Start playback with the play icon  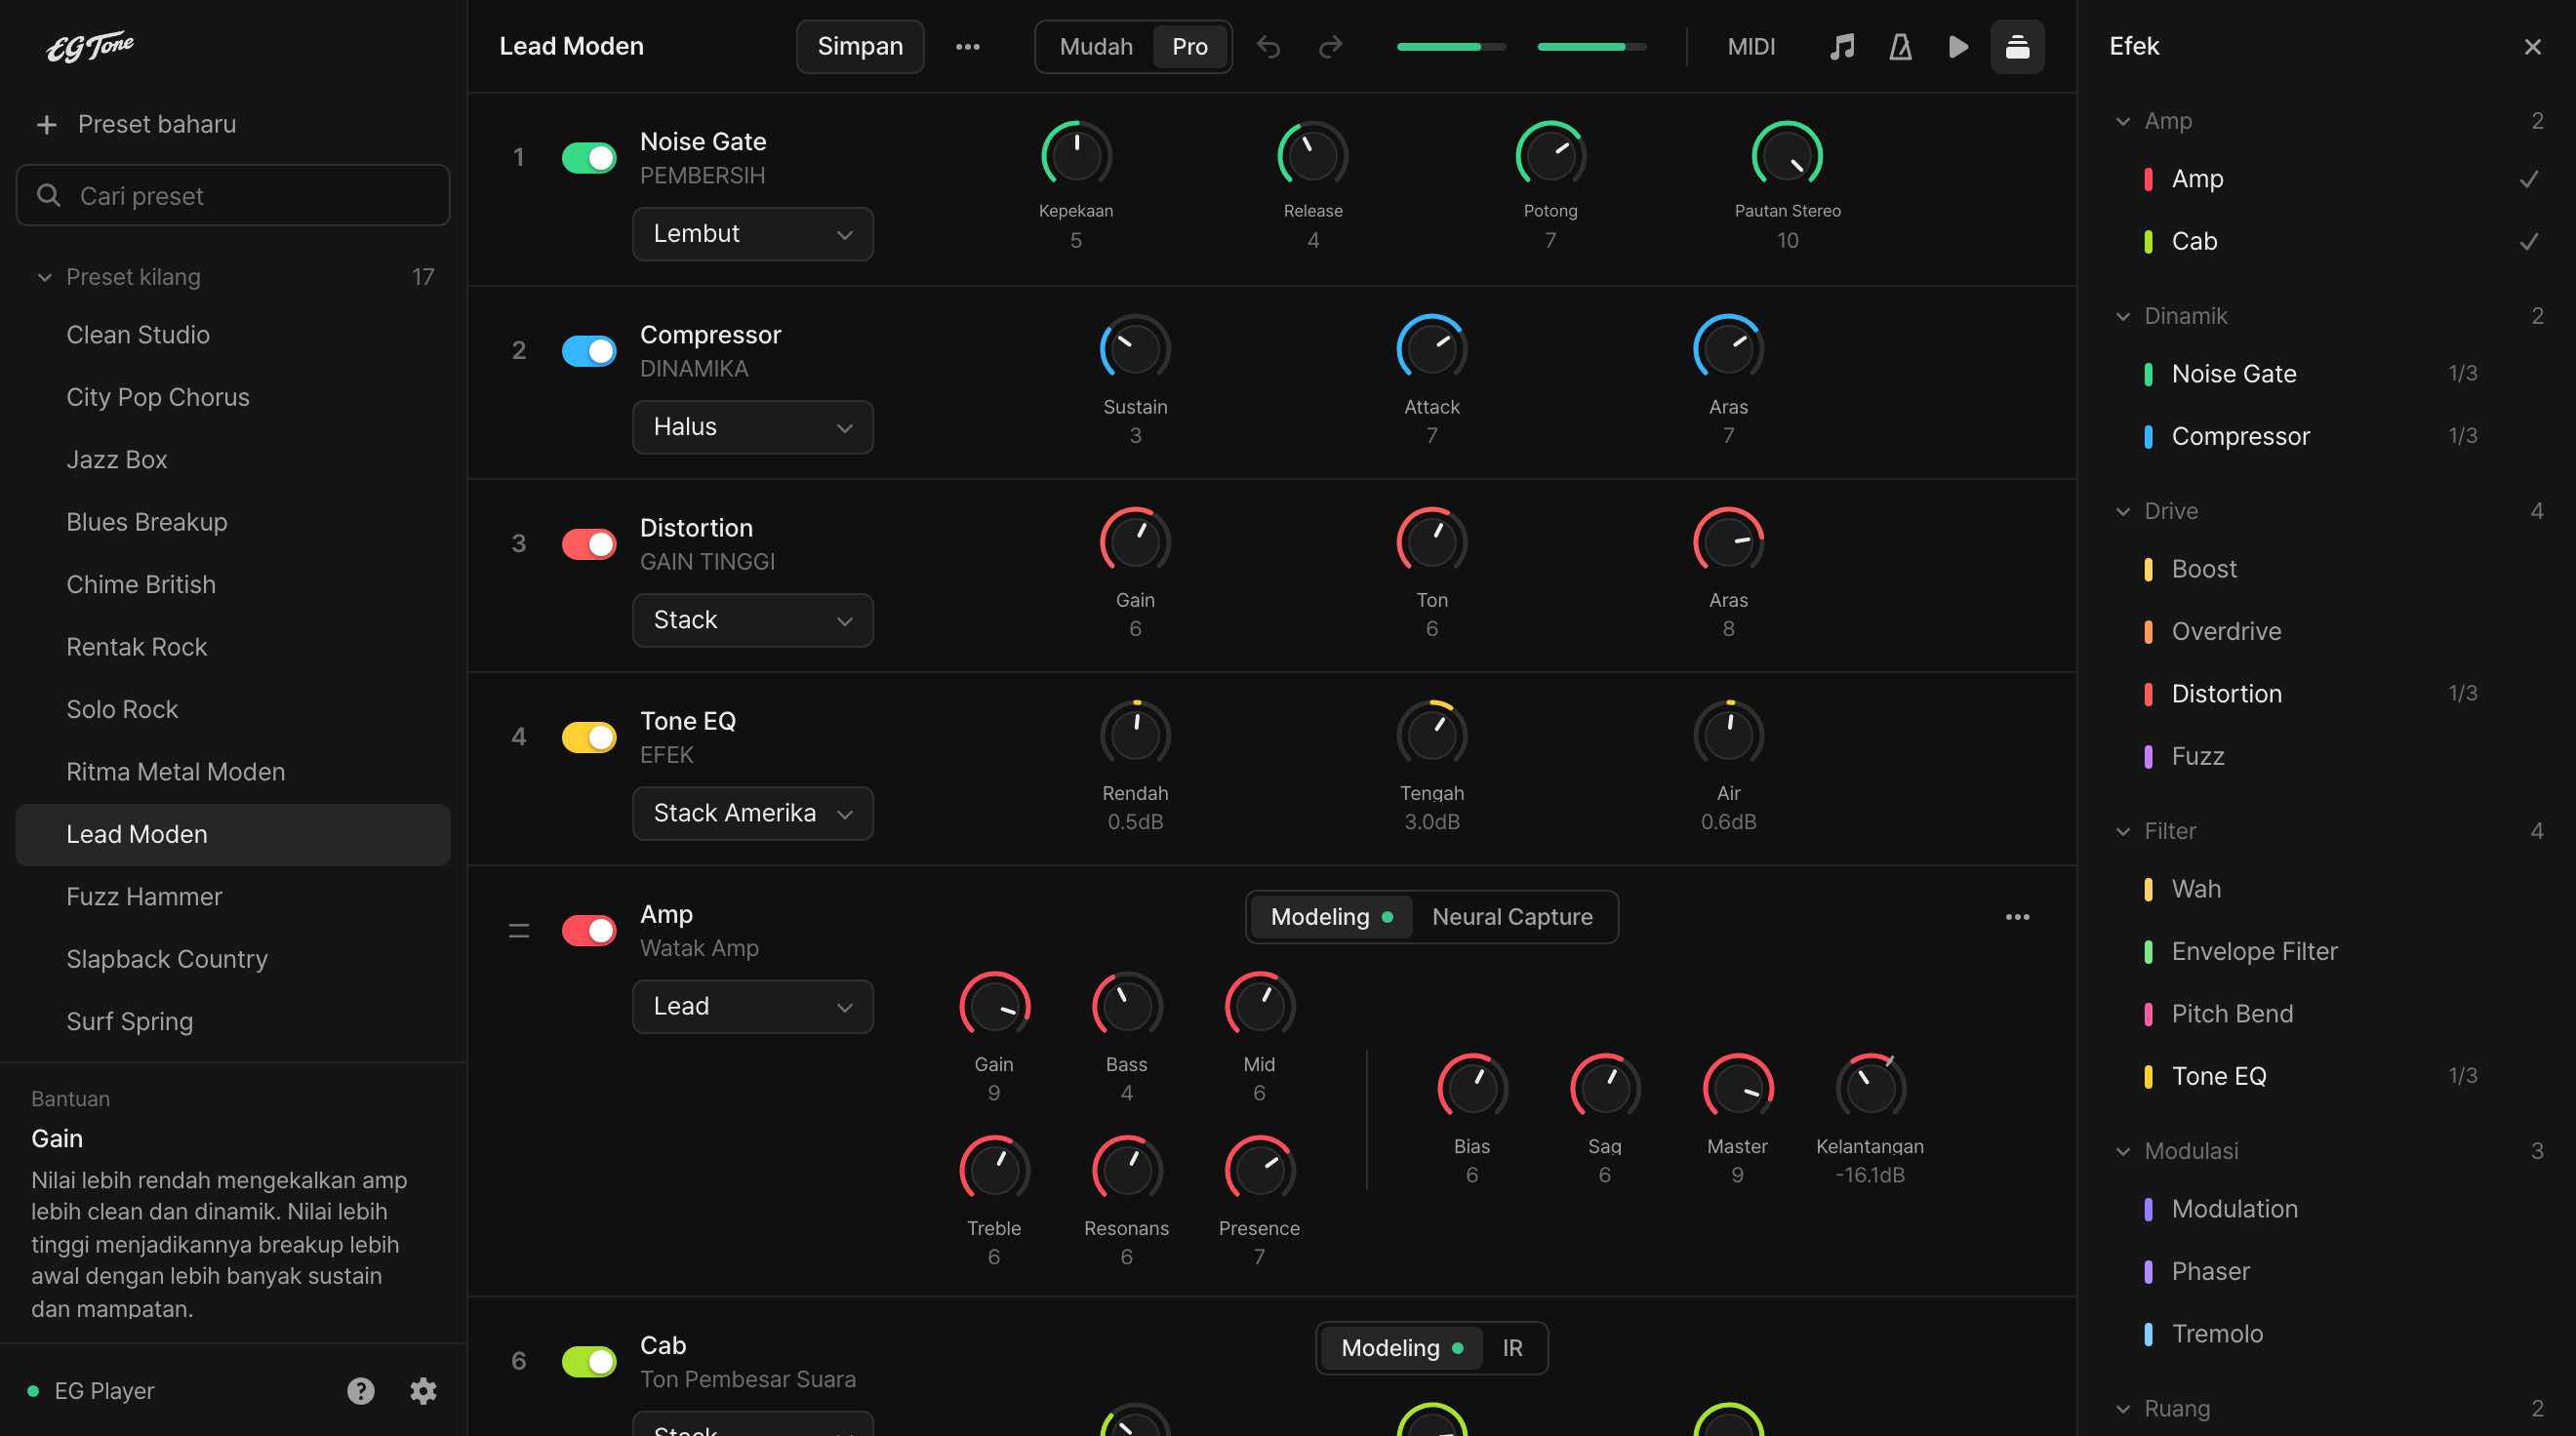(1958, 47)
